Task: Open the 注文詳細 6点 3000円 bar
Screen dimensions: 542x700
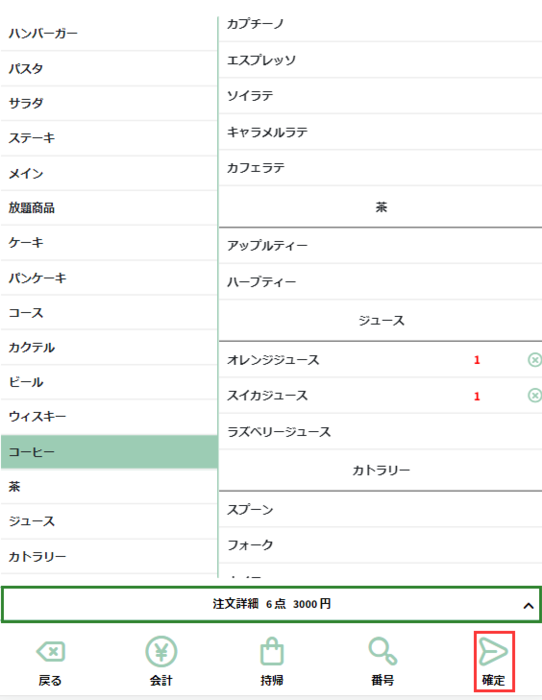Action: [x=271, y=604]
